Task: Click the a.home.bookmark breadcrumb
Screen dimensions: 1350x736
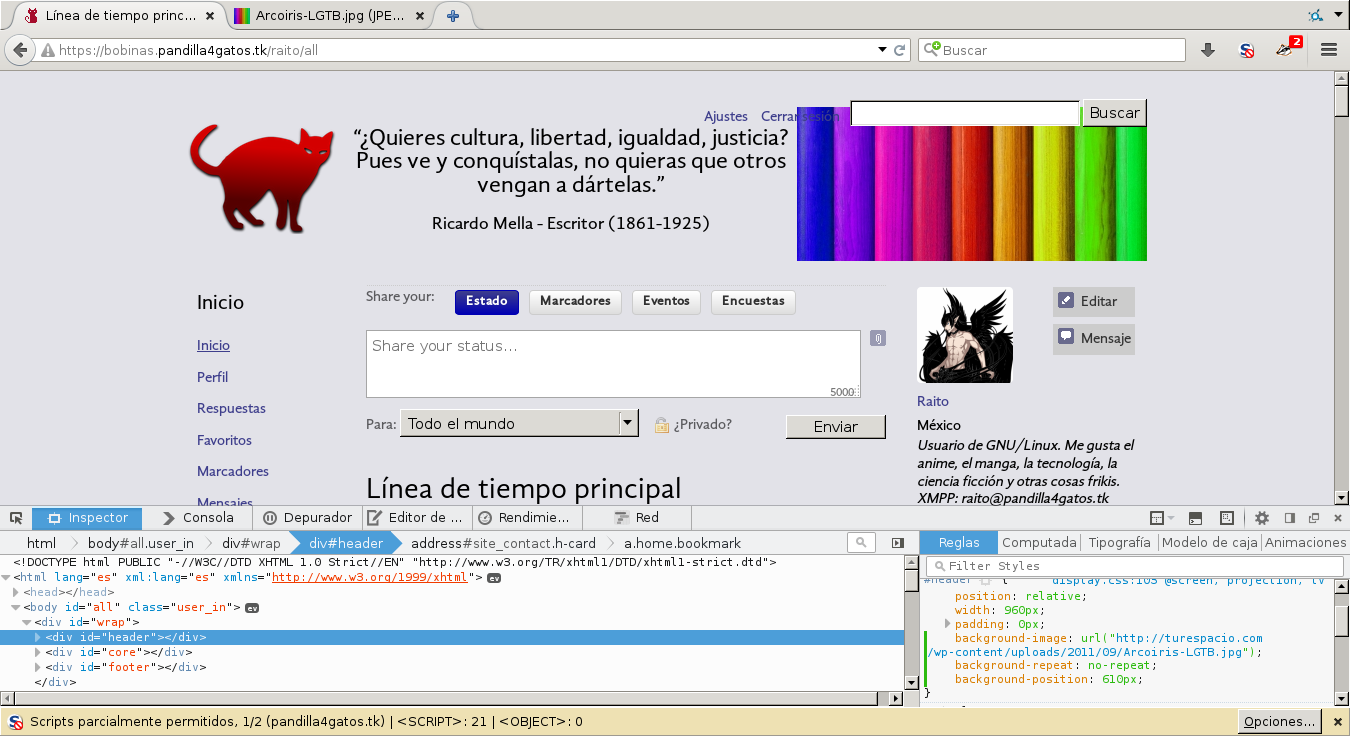Action: click(683, 543)
